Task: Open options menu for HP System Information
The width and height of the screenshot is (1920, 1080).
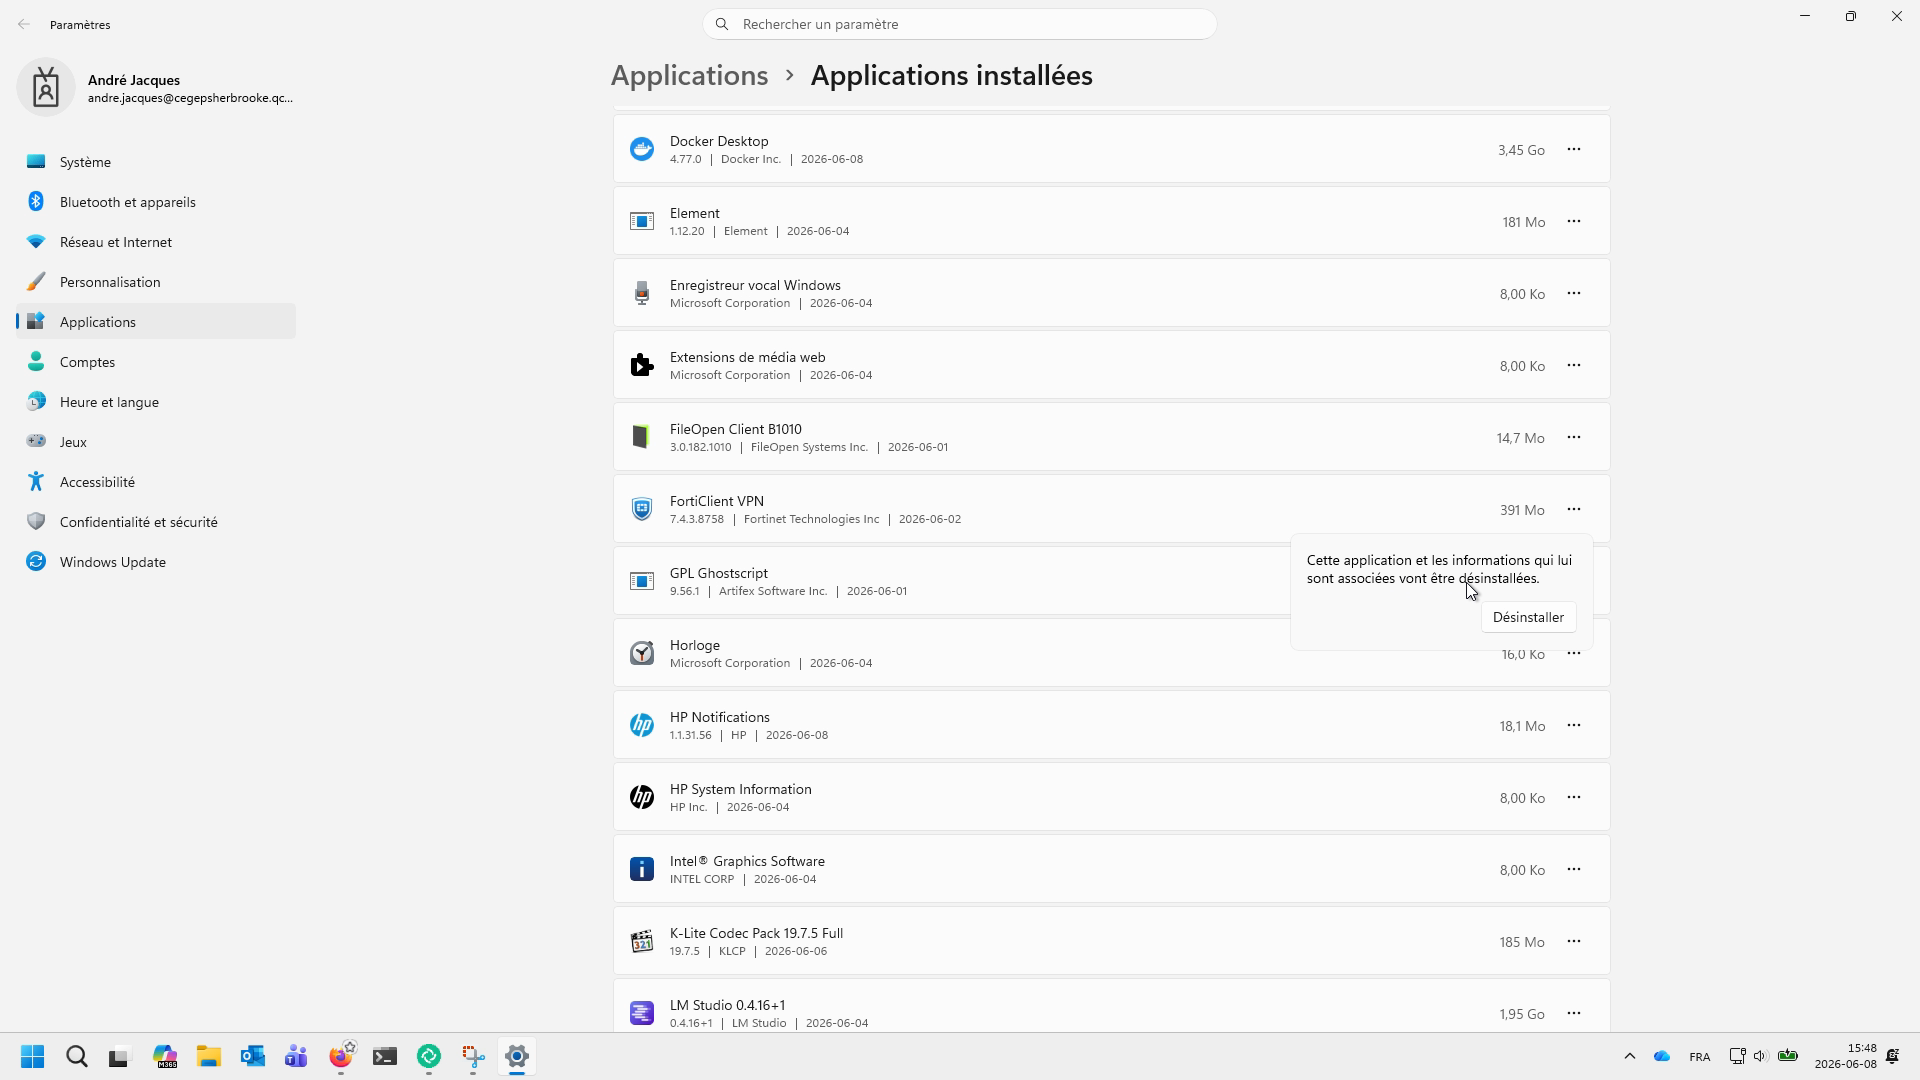Action: click(x=1574, y=797)
